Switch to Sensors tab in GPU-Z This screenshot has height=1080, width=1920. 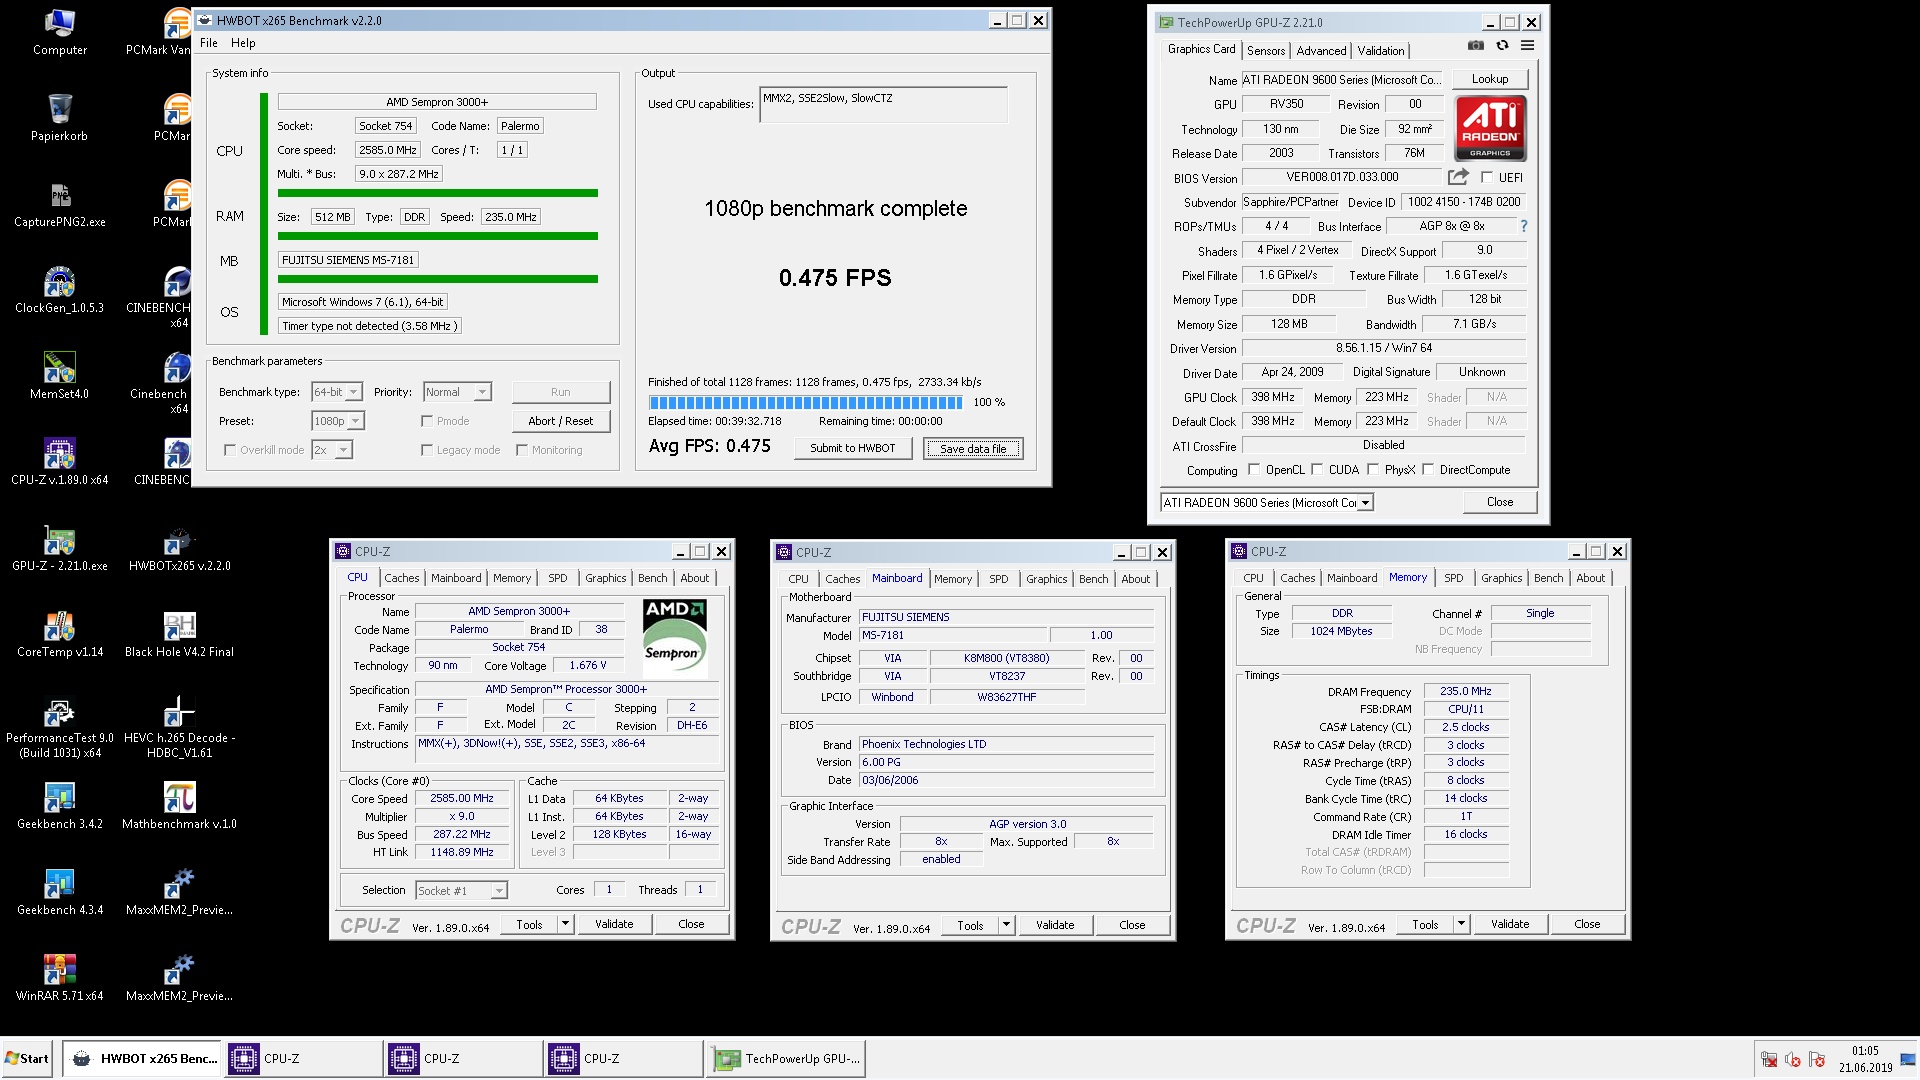pos(1266,51)
